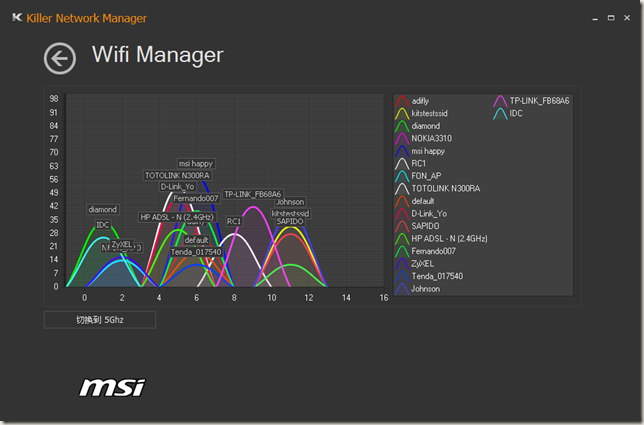
Task: Select the kitstestssid legend text
Action: pyautogui.click(x=430, y=113)
